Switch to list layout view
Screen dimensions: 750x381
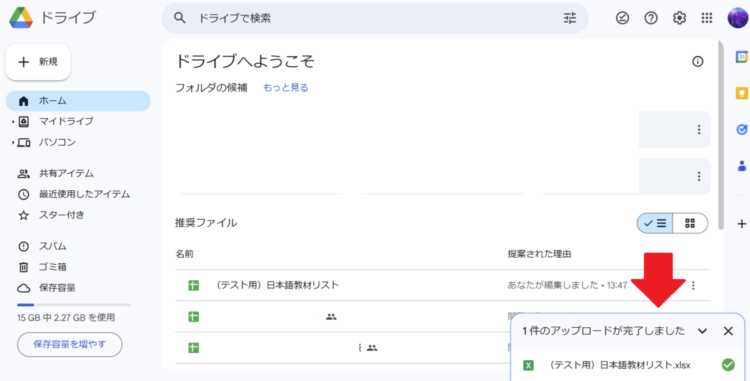[655, 223]
